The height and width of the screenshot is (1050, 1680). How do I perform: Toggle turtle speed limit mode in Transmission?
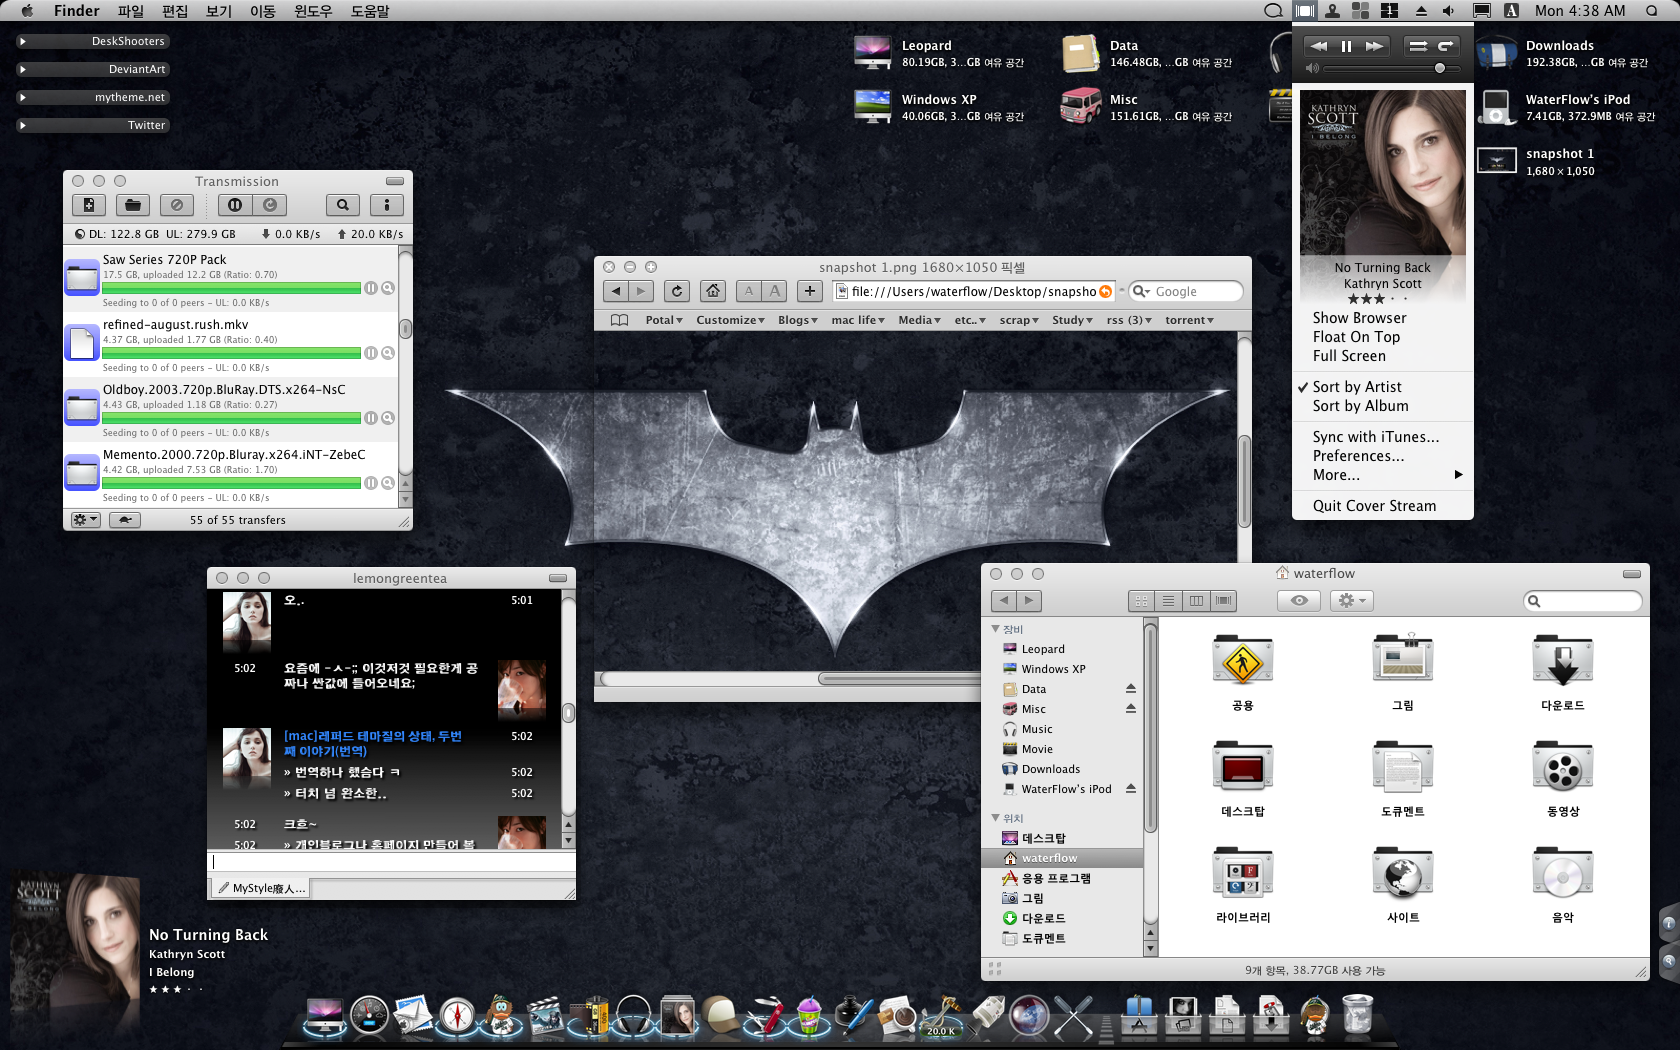125,520
